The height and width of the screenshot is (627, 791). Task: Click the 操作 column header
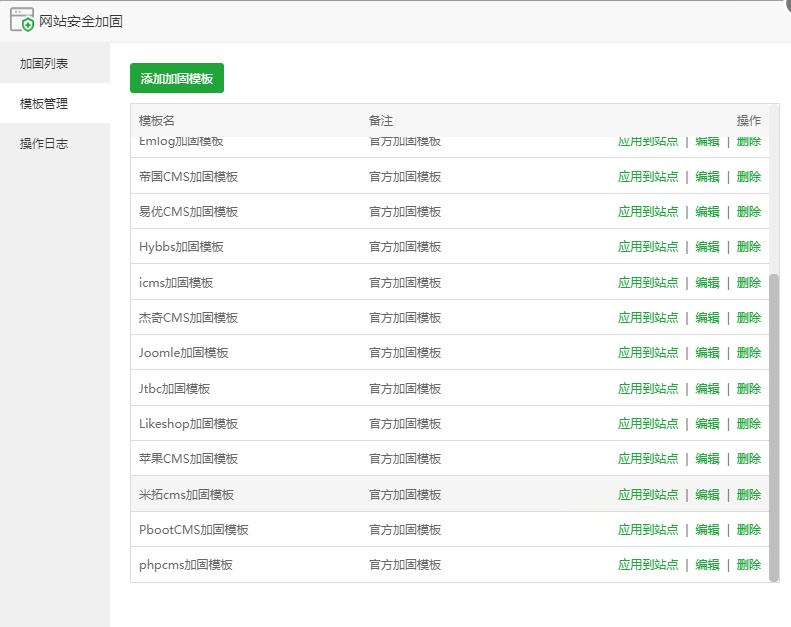click(749, 121)
